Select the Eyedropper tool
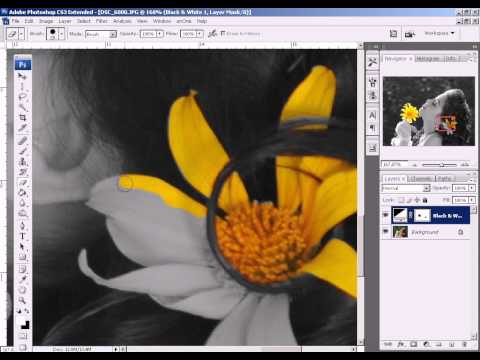 click(x=22, y=279)
